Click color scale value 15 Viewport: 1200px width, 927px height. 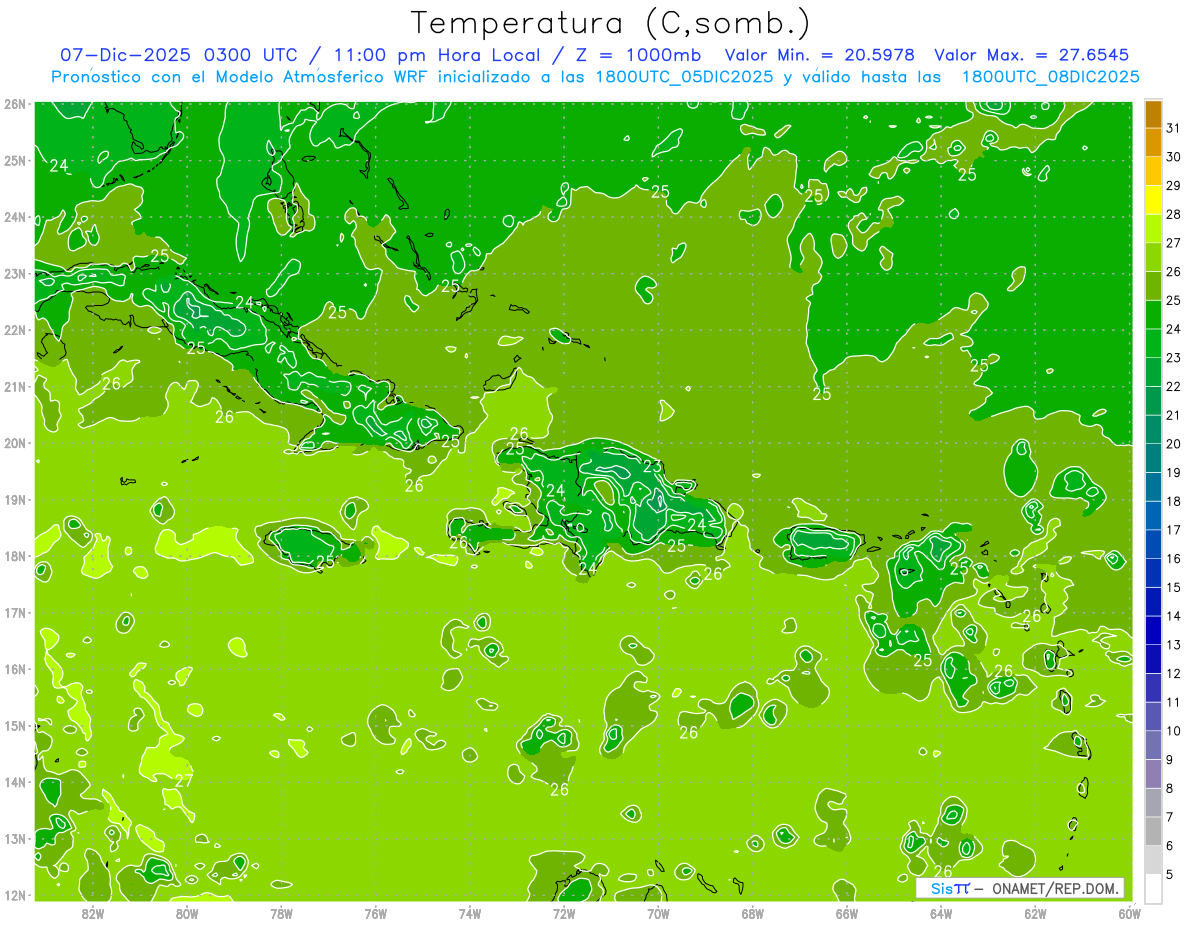click(x=1173, y=587)
